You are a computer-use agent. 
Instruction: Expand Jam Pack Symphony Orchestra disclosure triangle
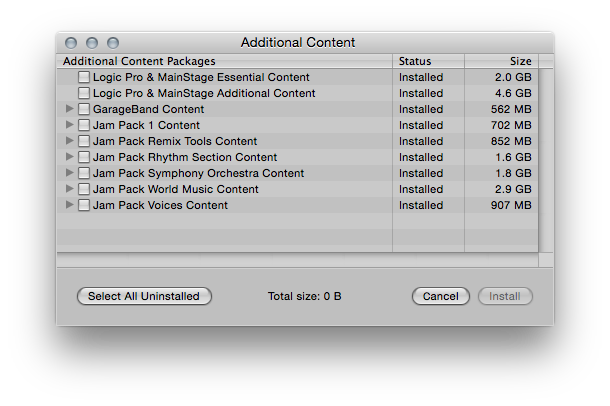click(x=69, y=173)
